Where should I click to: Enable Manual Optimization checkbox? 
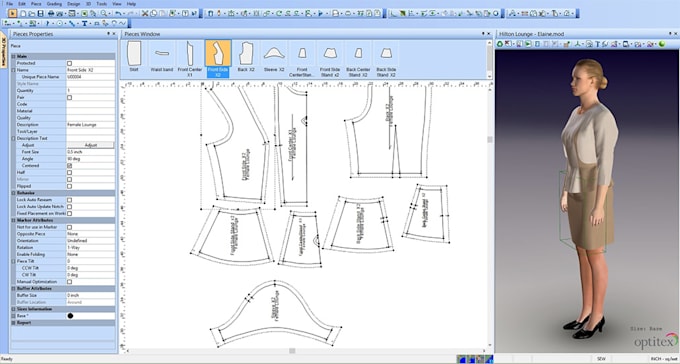click(69, 282)
